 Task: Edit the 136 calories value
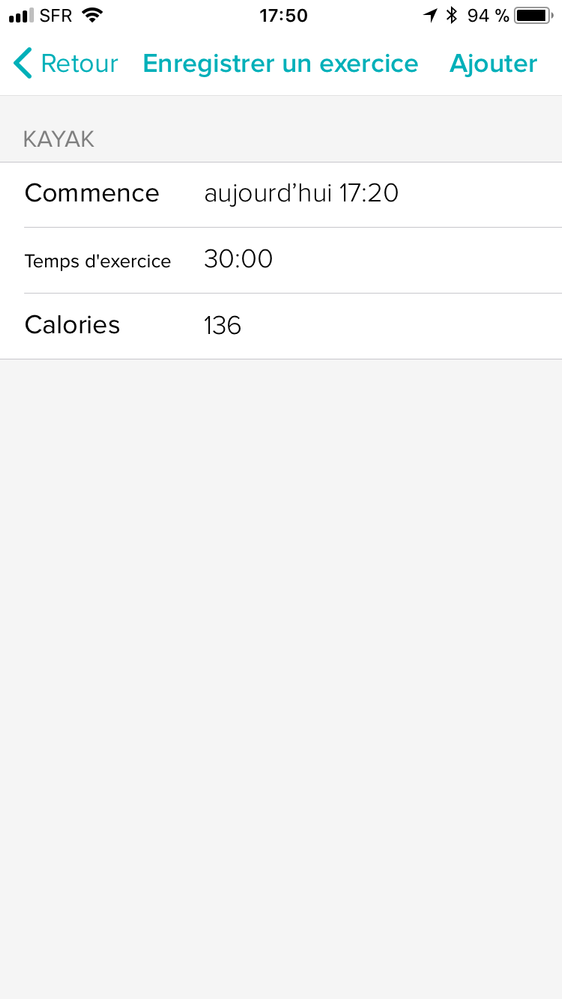click(222, 326)
